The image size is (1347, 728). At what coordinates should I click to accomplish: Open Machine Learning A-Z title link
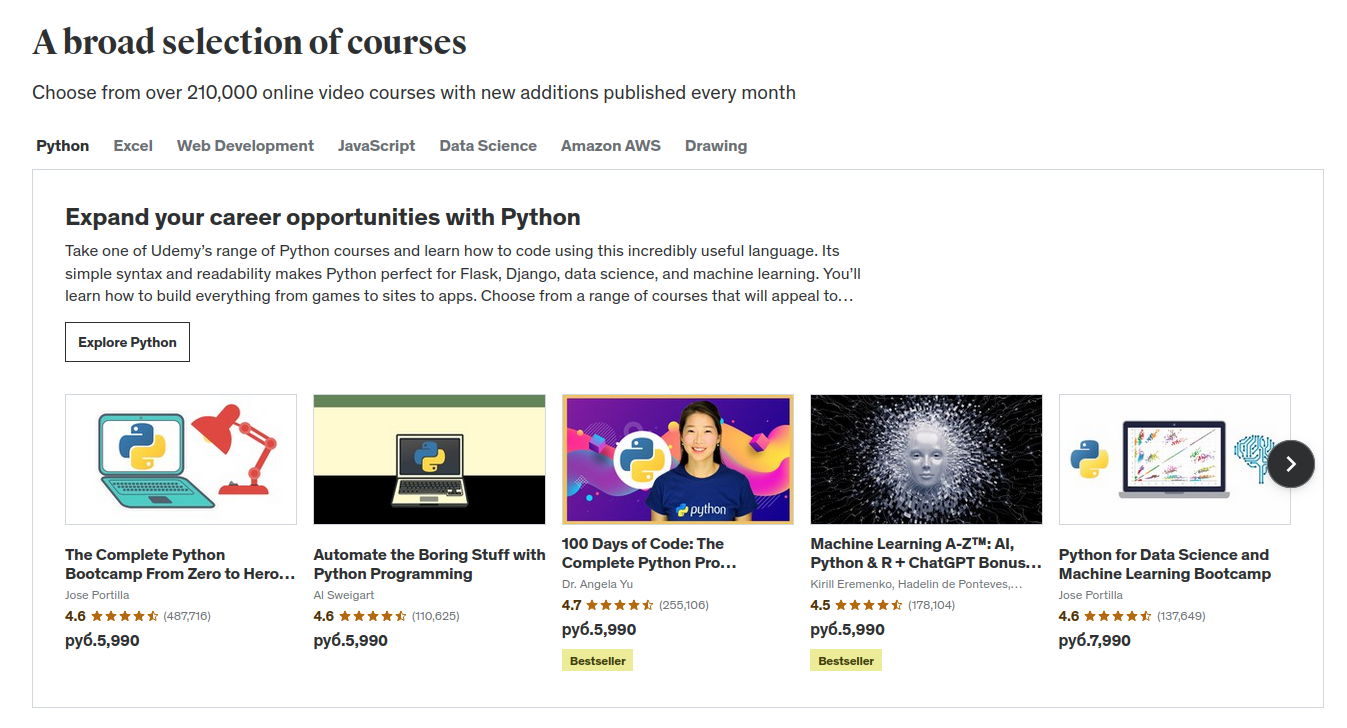[x=926, y=553]
